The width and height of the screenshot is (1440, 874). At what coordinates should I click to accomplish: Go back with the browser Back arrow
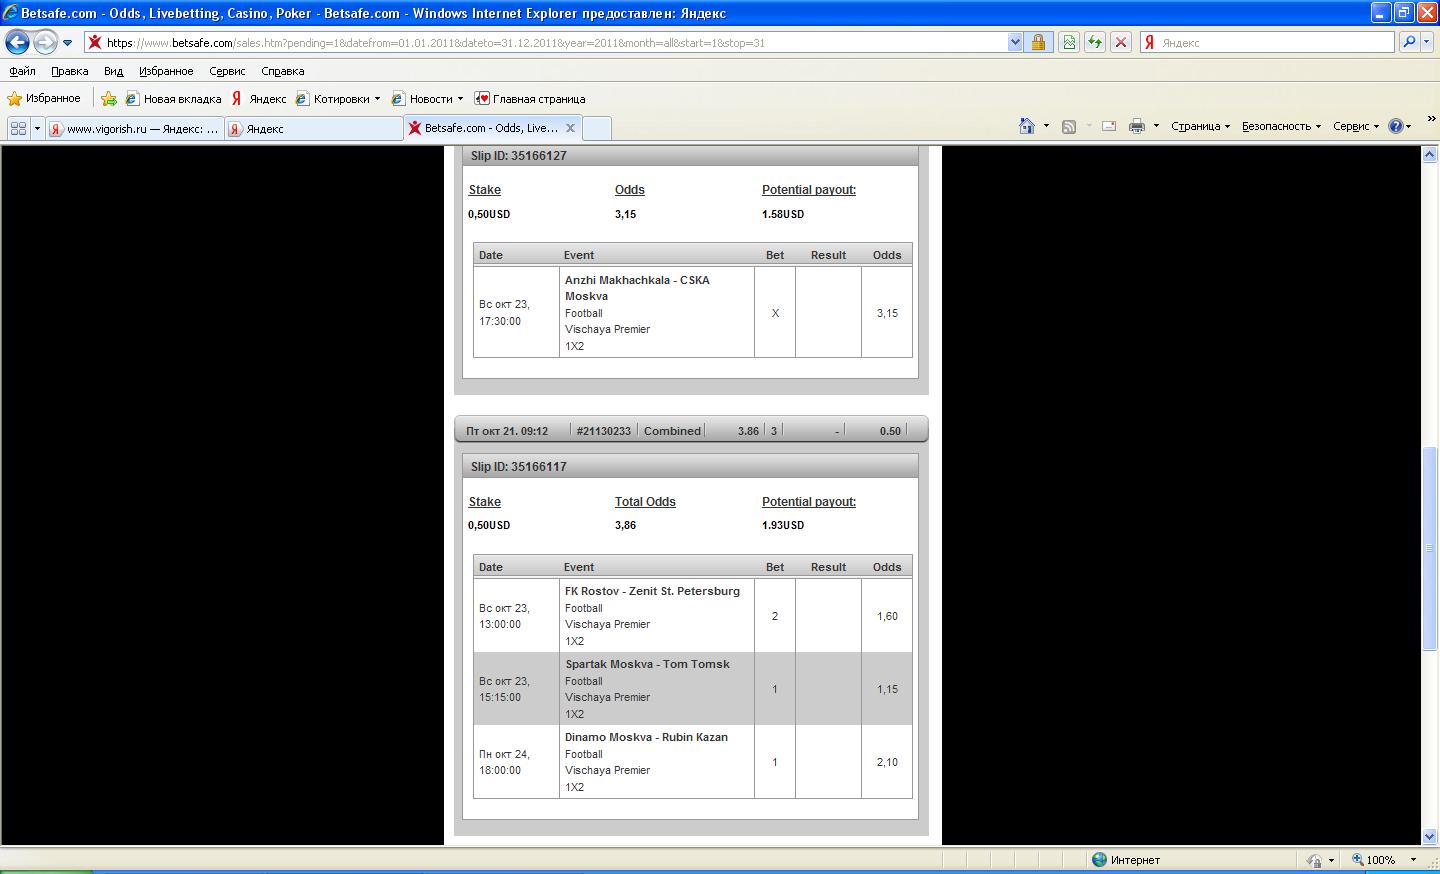click(17, 43)
